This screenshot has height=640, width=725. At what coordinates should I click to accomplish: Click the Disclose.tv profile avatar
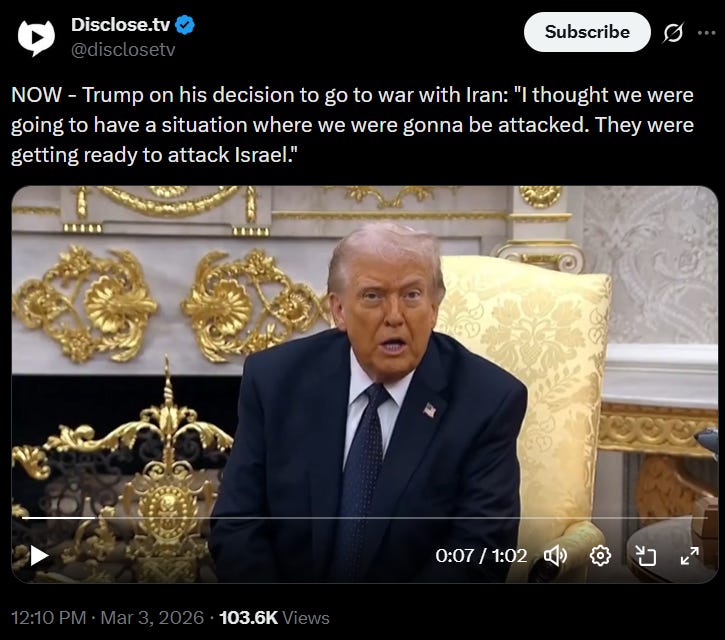[x=36, y=37]
